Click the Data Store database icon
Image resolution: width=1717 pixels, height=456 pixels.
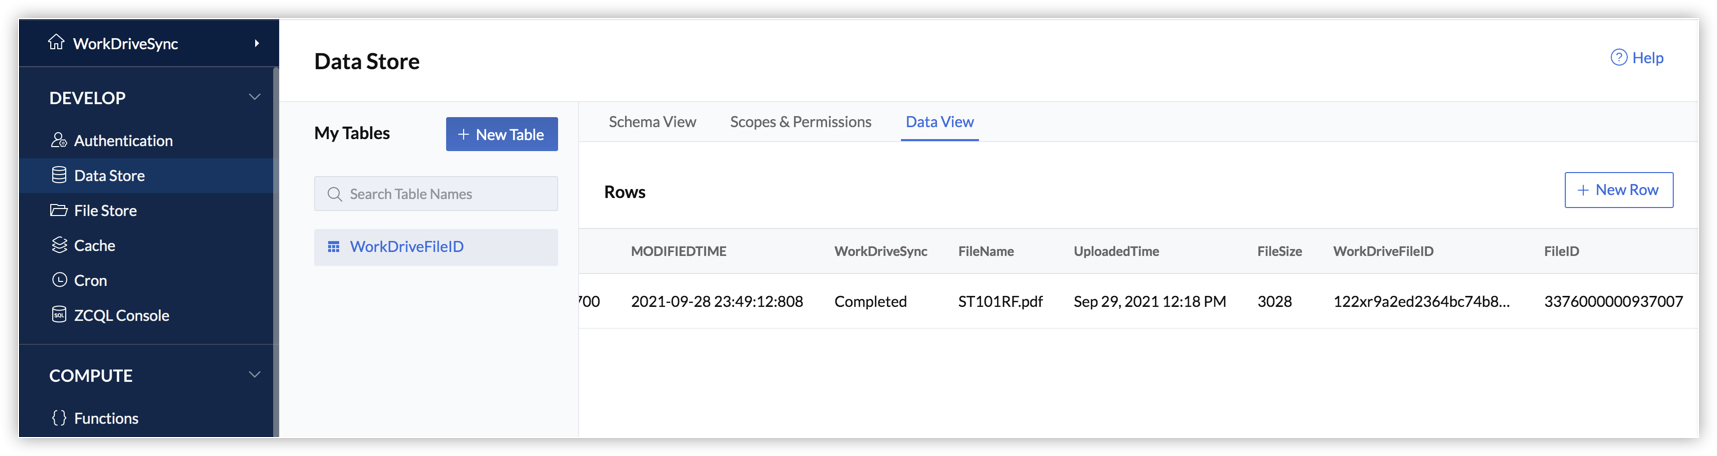click(59, 175)
